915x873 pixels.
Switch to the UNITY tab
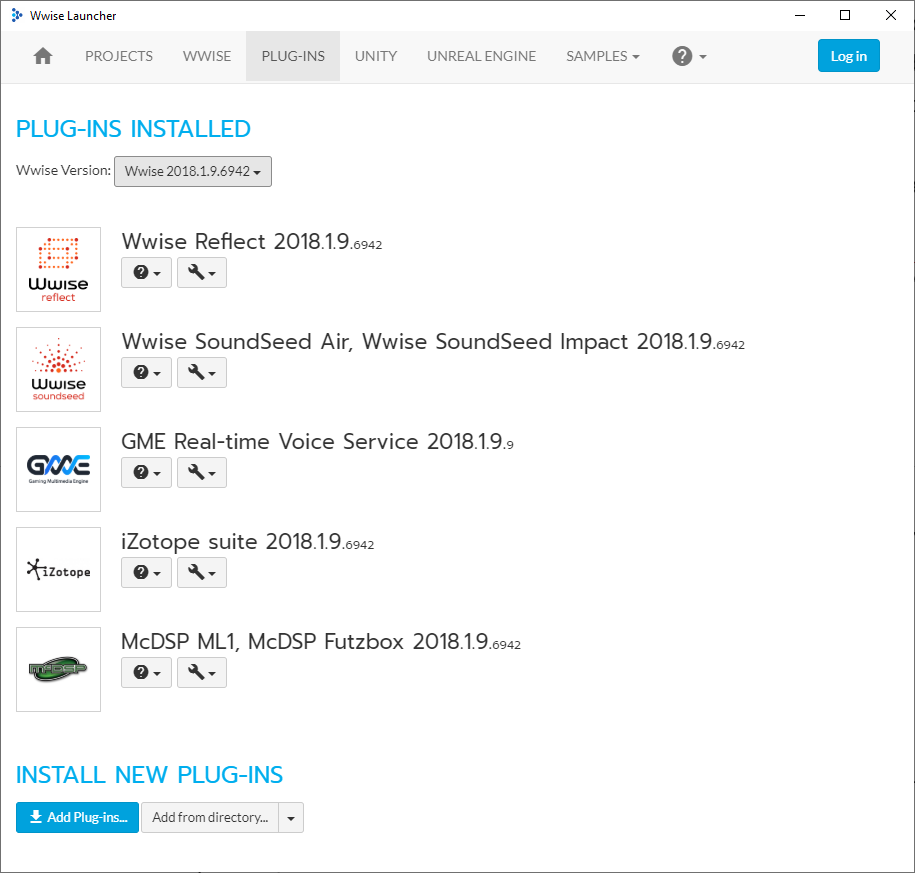pyautogui.click(x=376, y=56)
